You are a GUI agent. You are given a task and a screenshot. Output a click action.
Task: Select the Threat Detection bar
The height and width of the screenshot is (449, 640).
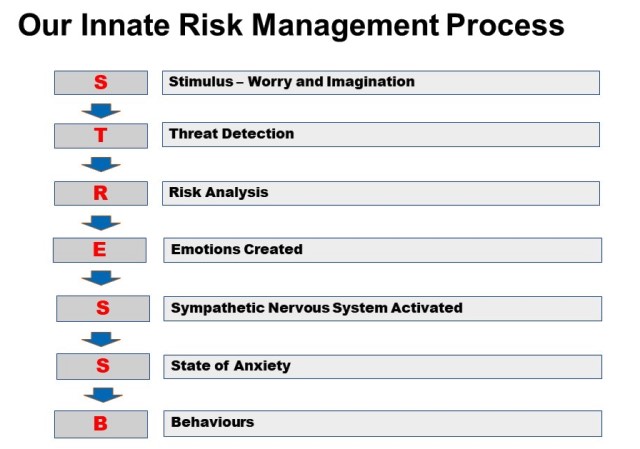(381, 134)
